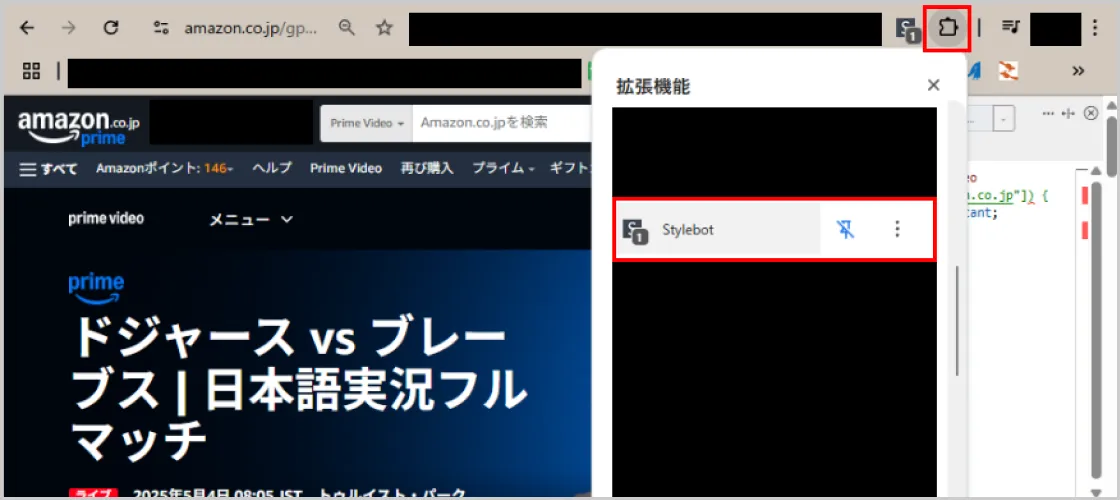The width and height of the screenshot is (1120, 500).
Task: Go back with the browser back arrow
Action: (x=26, y=28)
